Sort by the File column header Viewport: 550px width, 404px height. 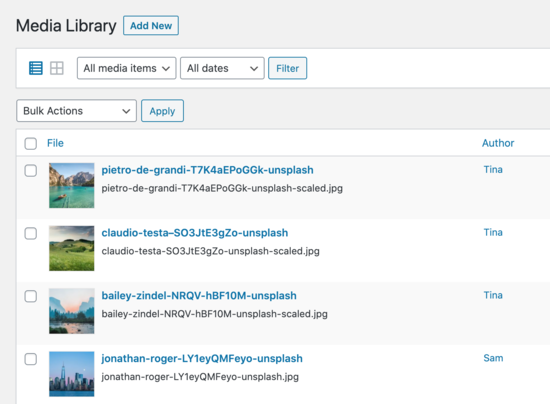point(55,143)
